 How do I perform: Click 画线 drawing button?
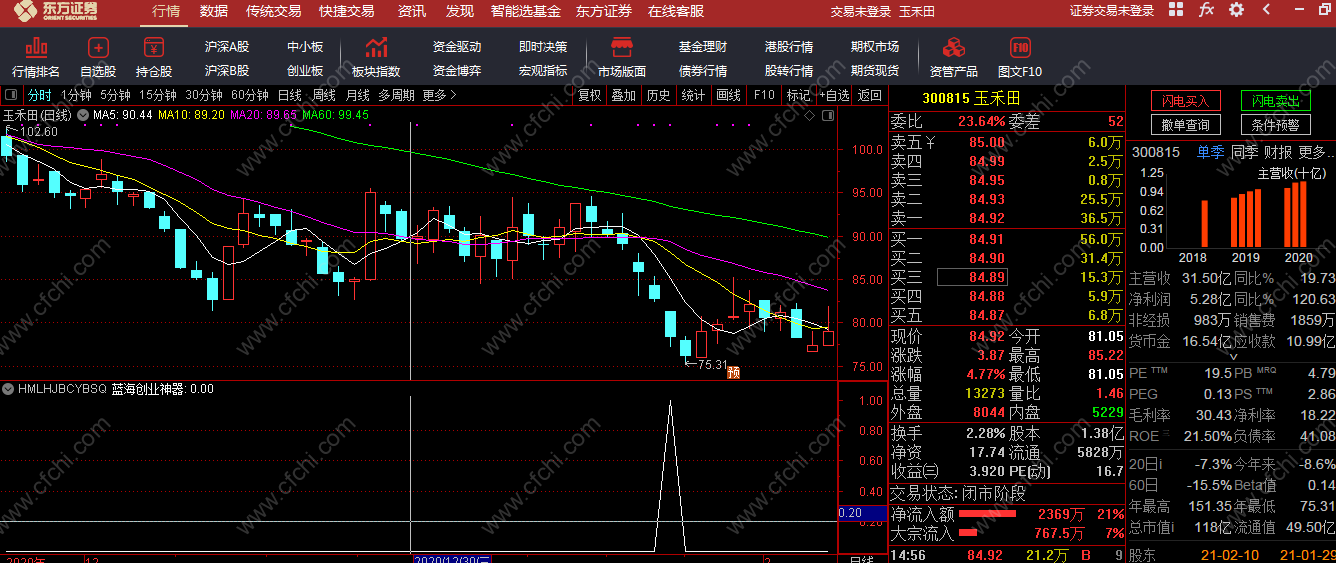pos(729,95)
